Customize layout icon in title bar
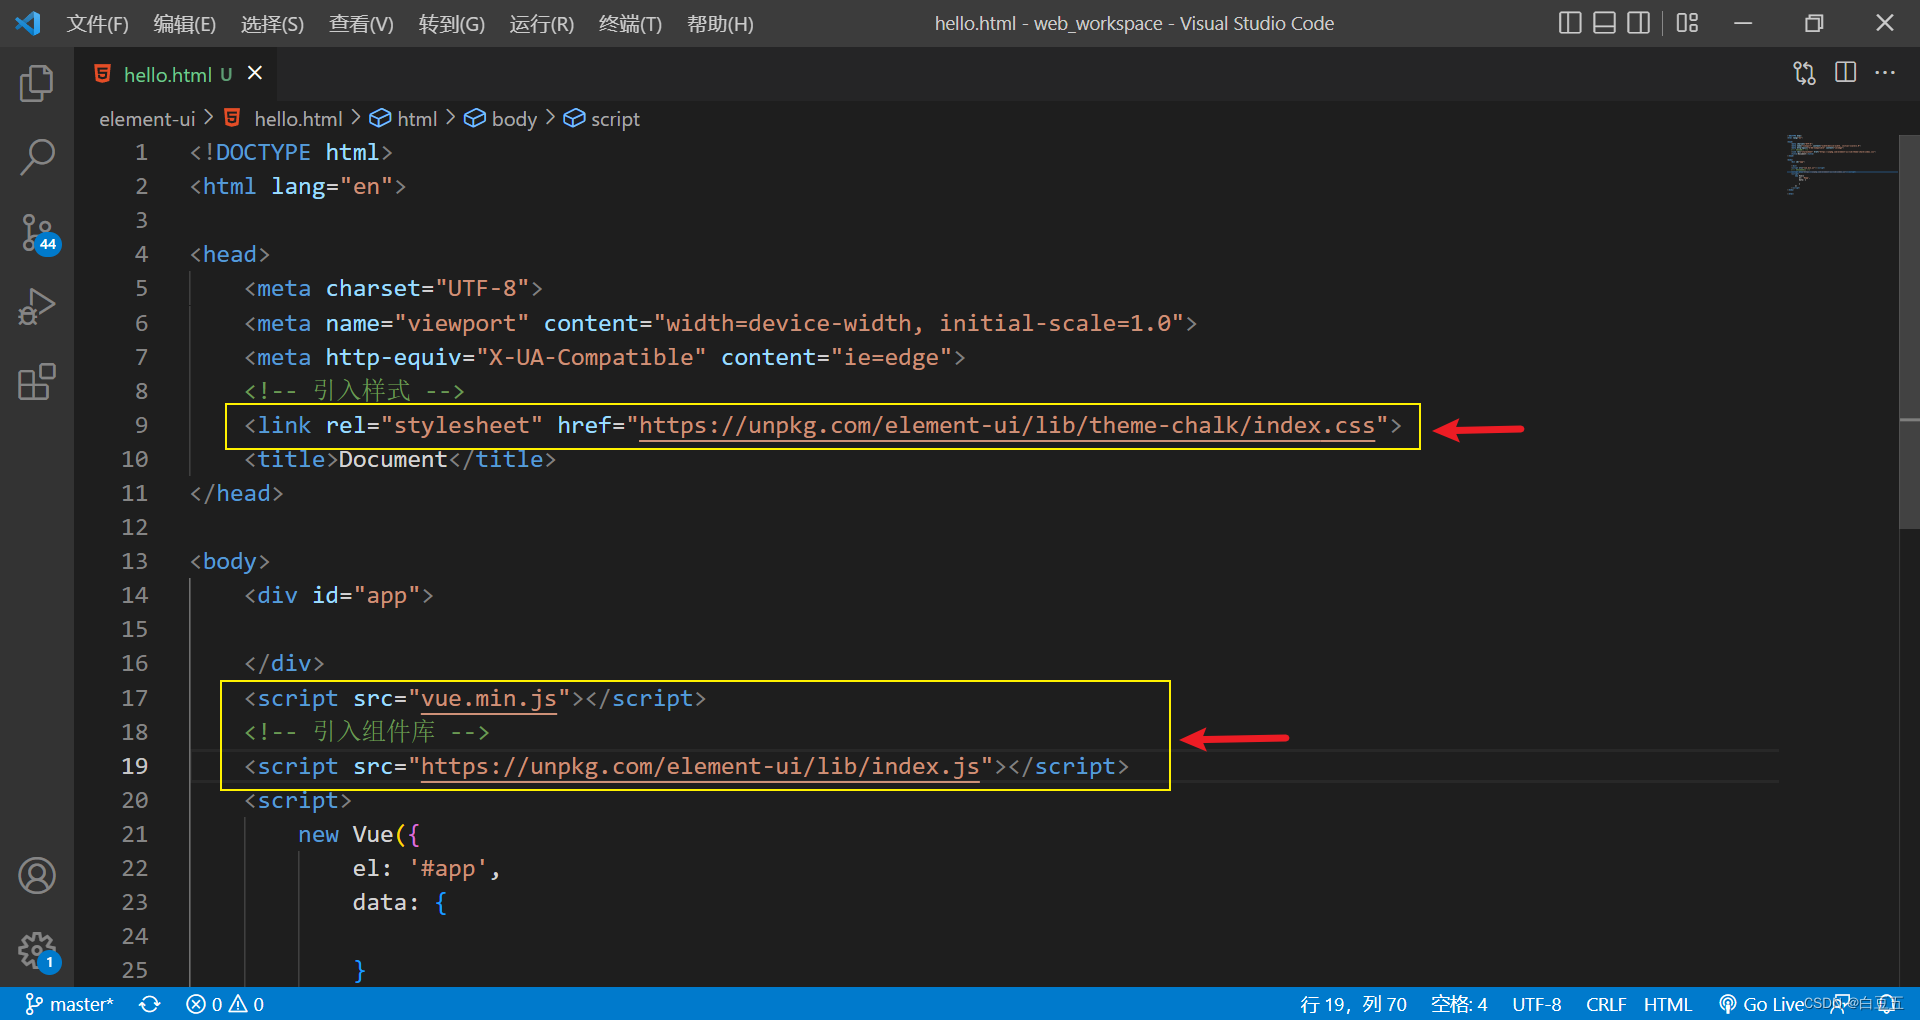This screenshot has width=1920, height=1020. point(1687,23)
